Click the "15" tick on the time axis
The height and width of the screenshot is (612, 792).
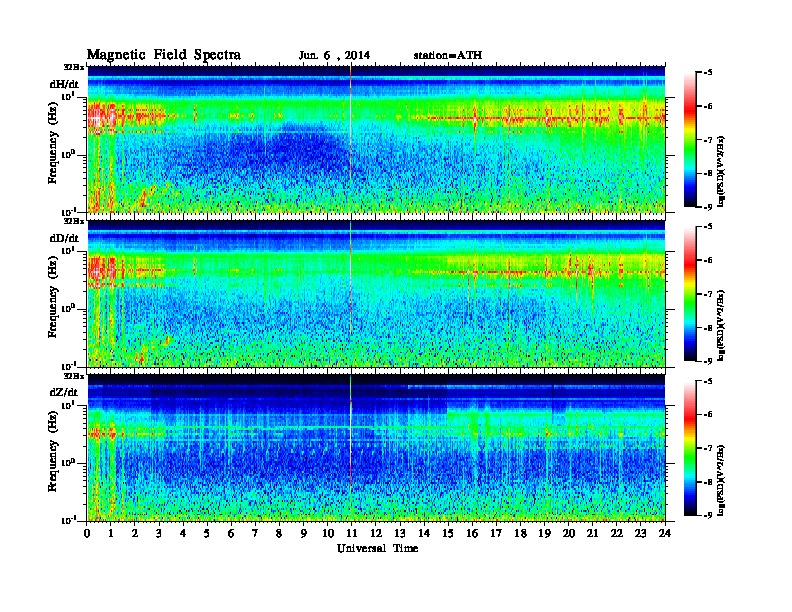pyautogui.click(x=449, y=534)
